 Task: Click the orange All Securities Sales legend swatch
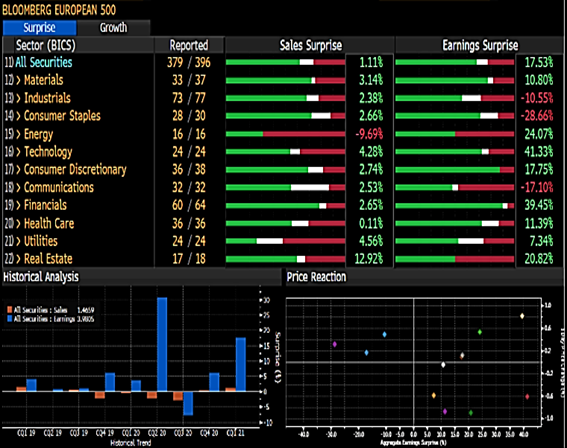coord(10,310)
